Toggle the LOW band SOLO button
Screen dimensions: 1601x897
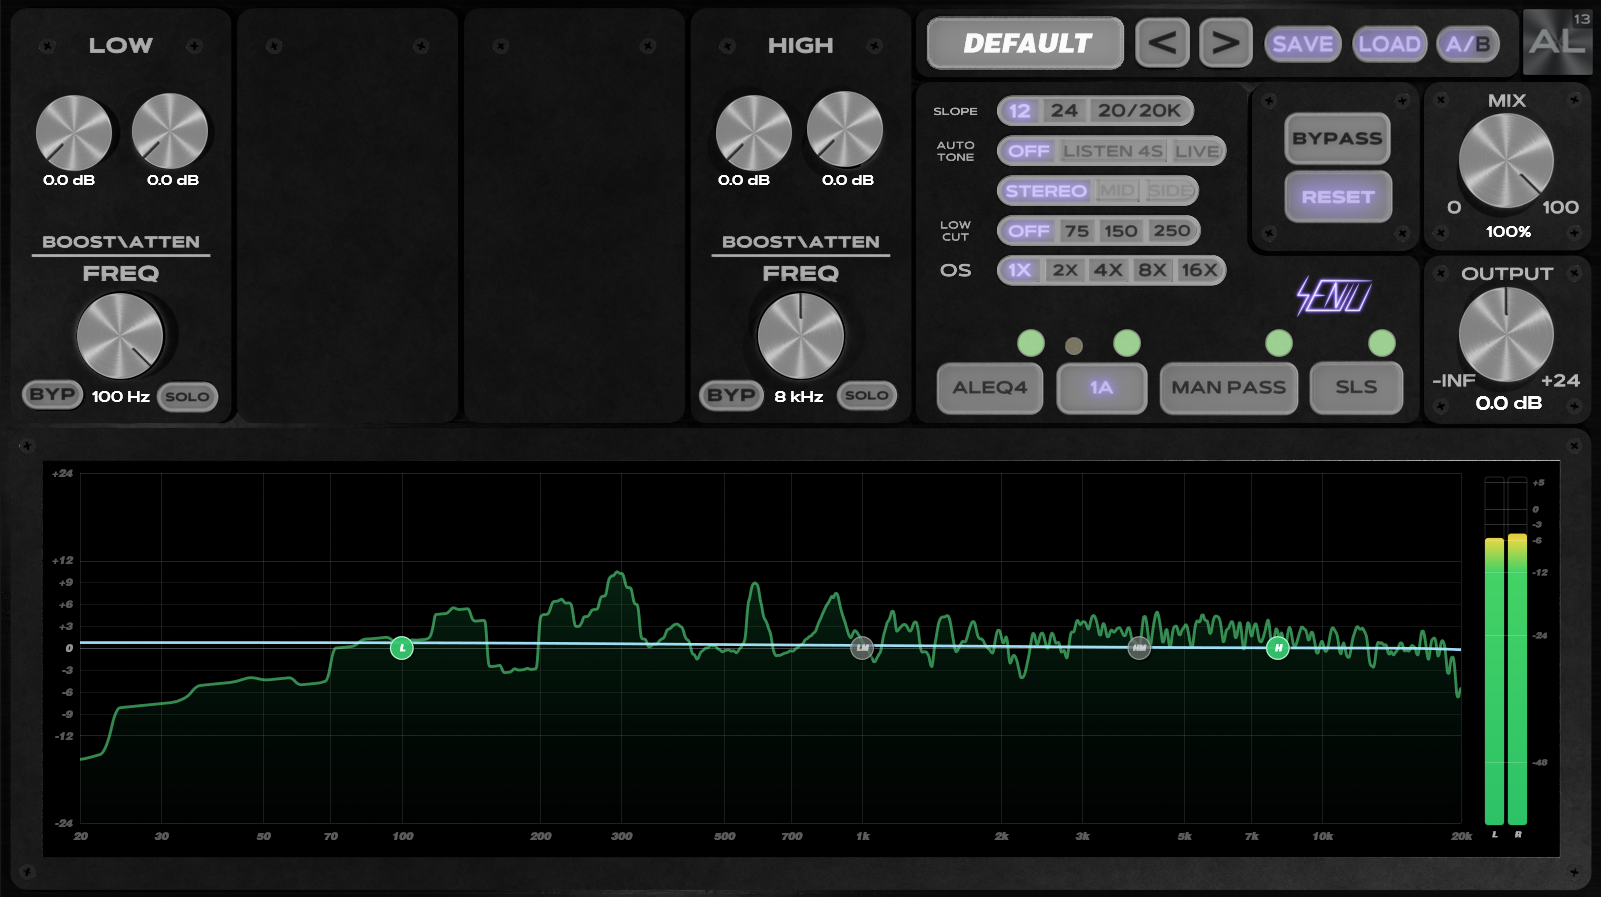click(x=187, y=397)
